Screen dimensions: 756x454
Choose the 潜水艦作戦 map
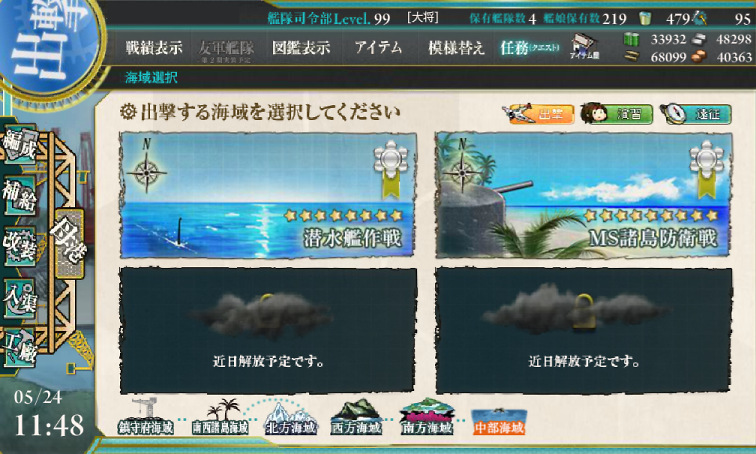(x=268, y=195)
